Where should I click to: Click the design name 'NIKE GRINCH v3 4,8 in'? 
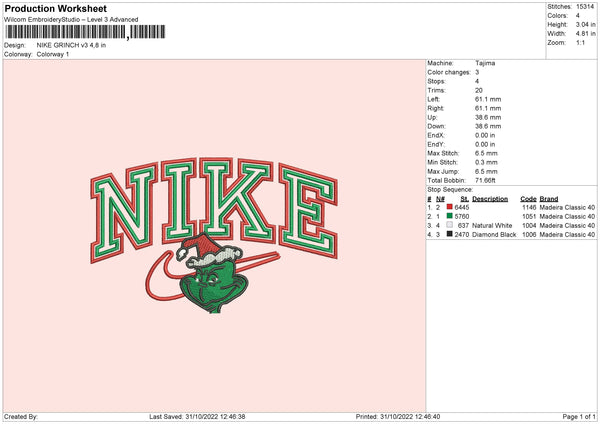coord(71,45)
